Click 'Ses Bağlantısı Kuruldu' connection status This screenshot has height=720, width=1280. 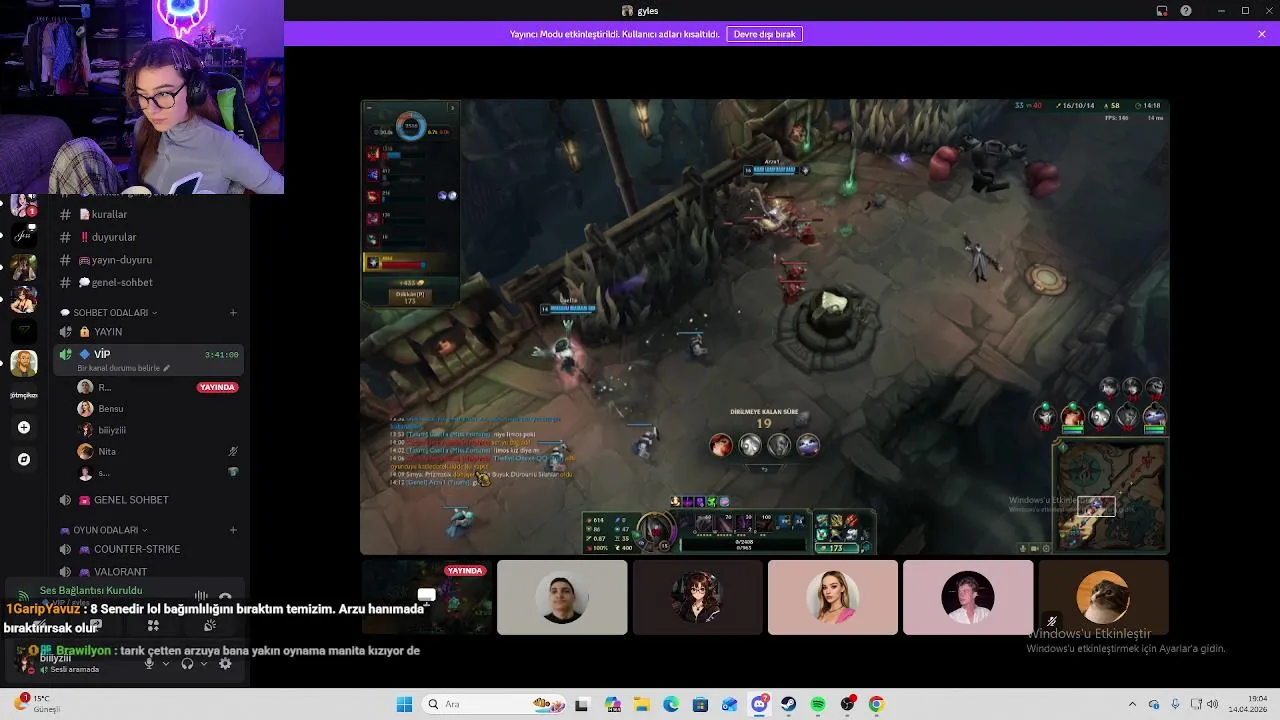tap(91, 591)
